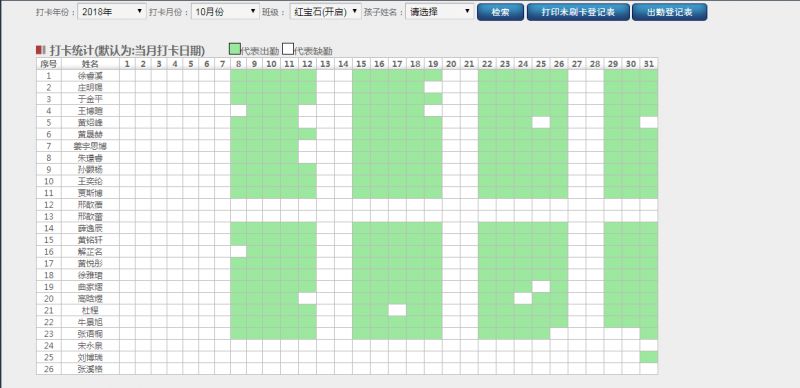The width and height of the screenshot is (800, 388).
Task: Click the 序号 cell numbered 20
Action: (x=49, y=299)
